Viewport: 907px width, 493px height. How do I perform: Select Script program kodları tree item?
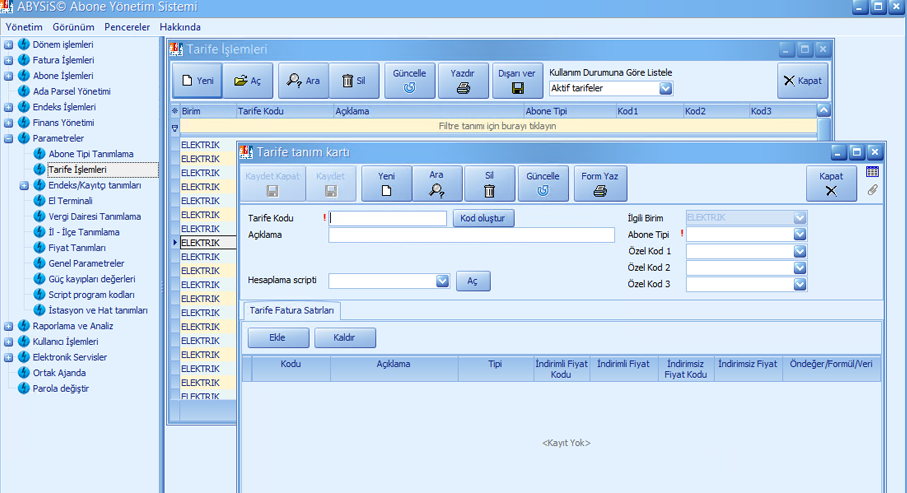(91, 295)
